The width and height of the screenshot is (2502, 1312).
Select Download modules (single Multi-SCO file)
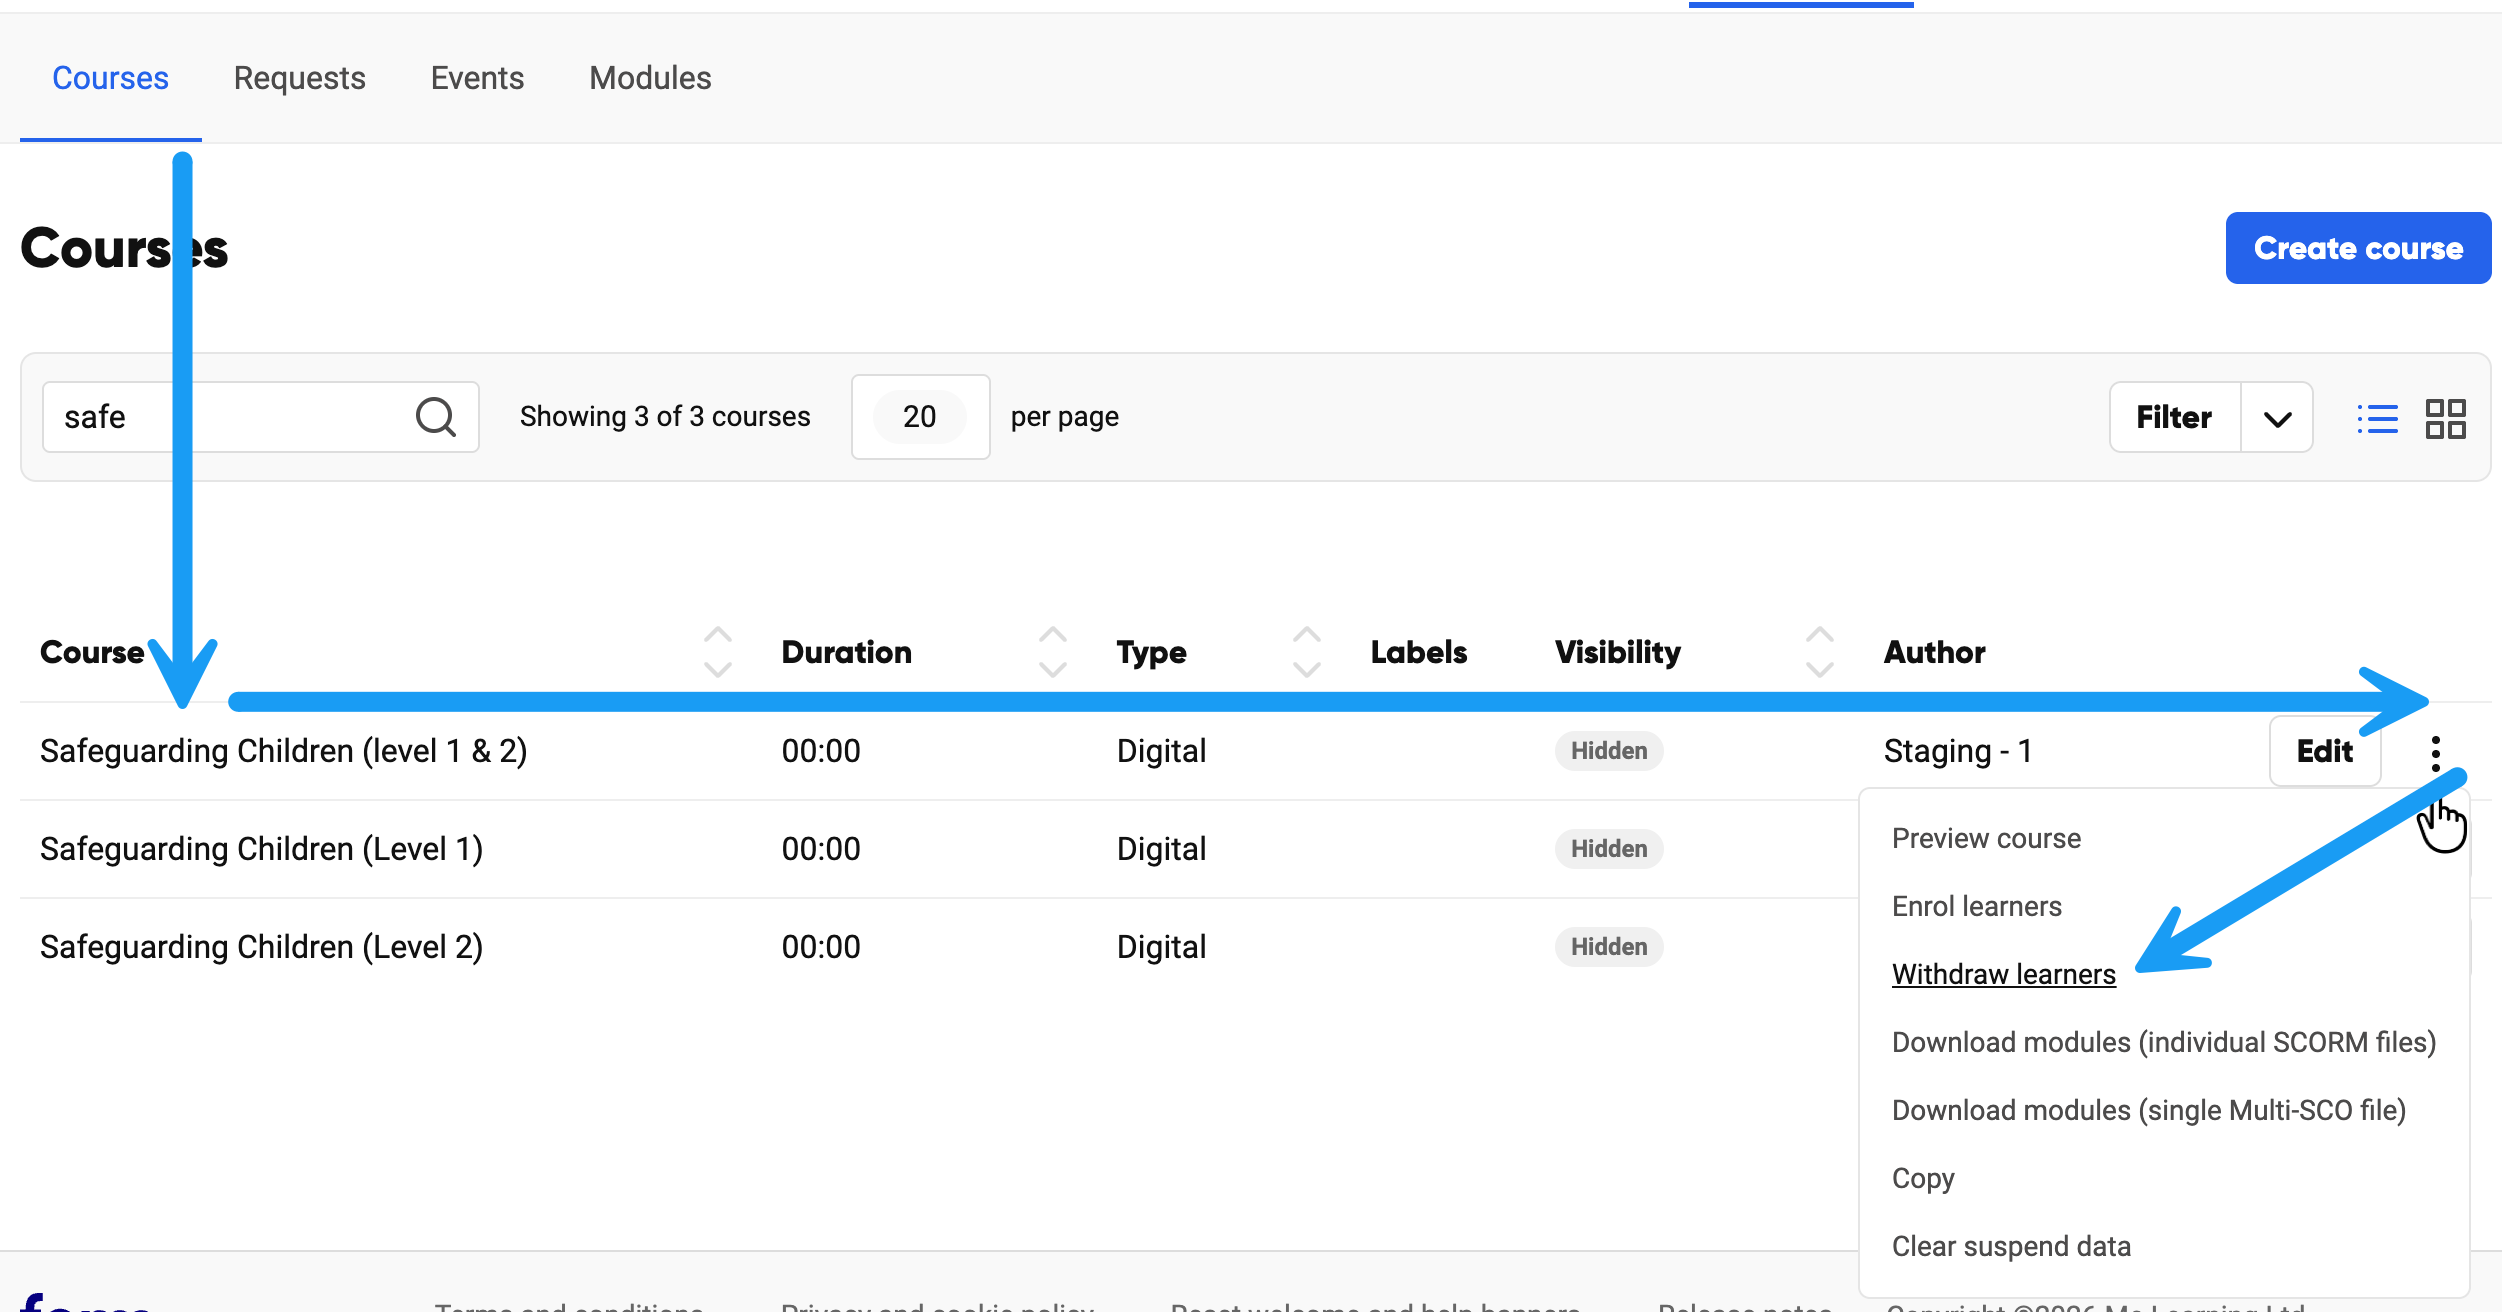[2149, 1110]
